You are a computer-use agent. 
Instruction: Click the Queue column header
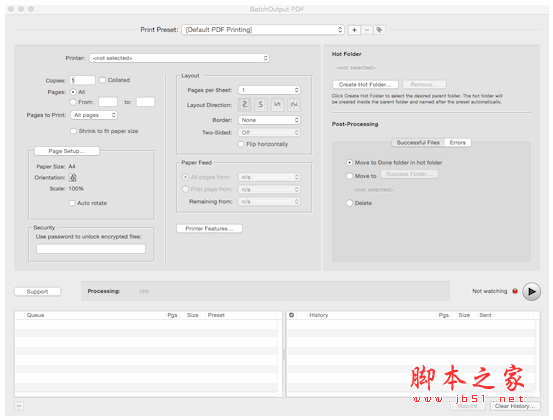pos(95,315)
